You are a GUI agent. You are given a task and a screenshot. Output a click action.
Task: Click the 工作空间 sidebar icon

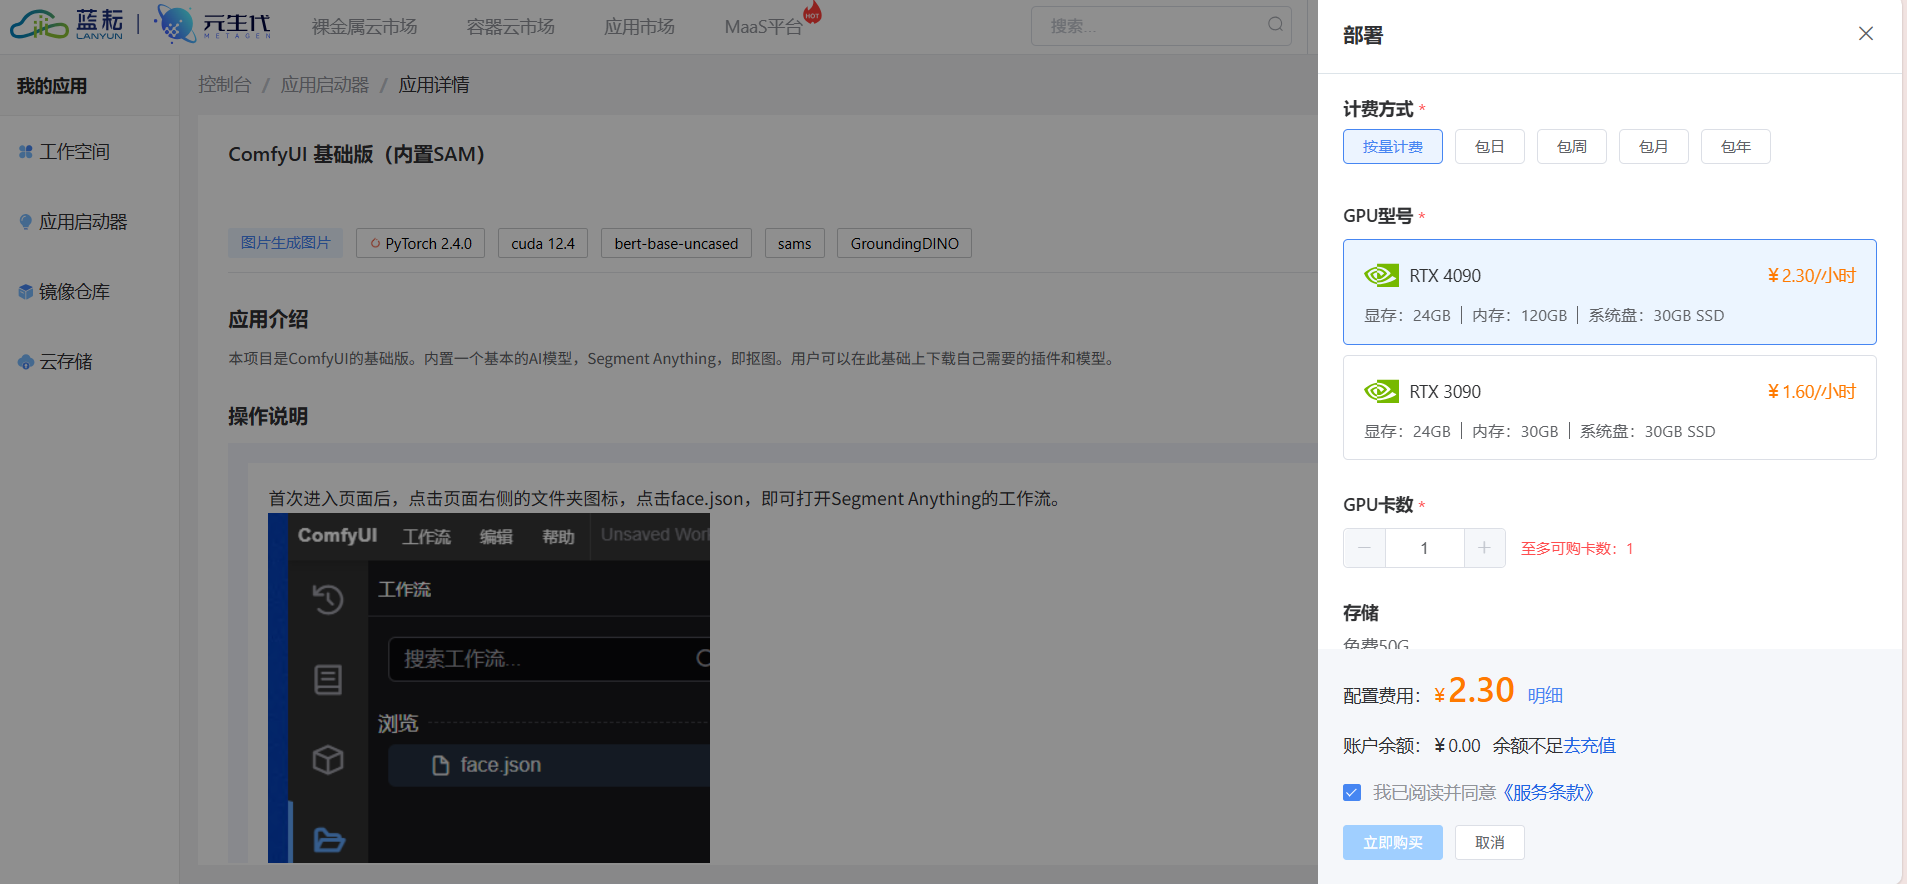(26, 152)
